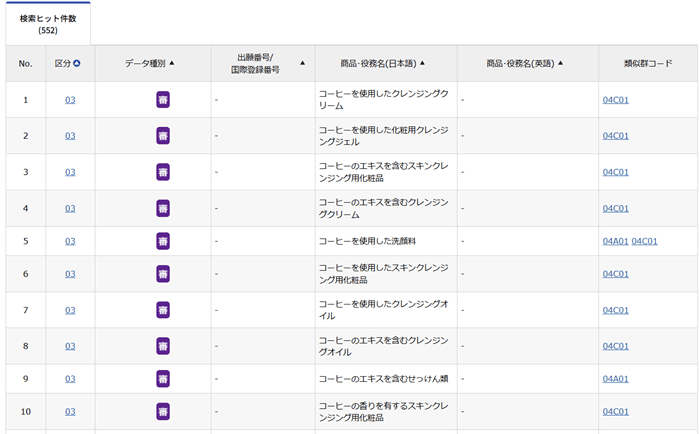Image resolution: width=700 pixels, height=434 pixels.
Task: Select text コーヒーの香りを有するスキンクレンジング用化粧品
Action: (383, 411)
